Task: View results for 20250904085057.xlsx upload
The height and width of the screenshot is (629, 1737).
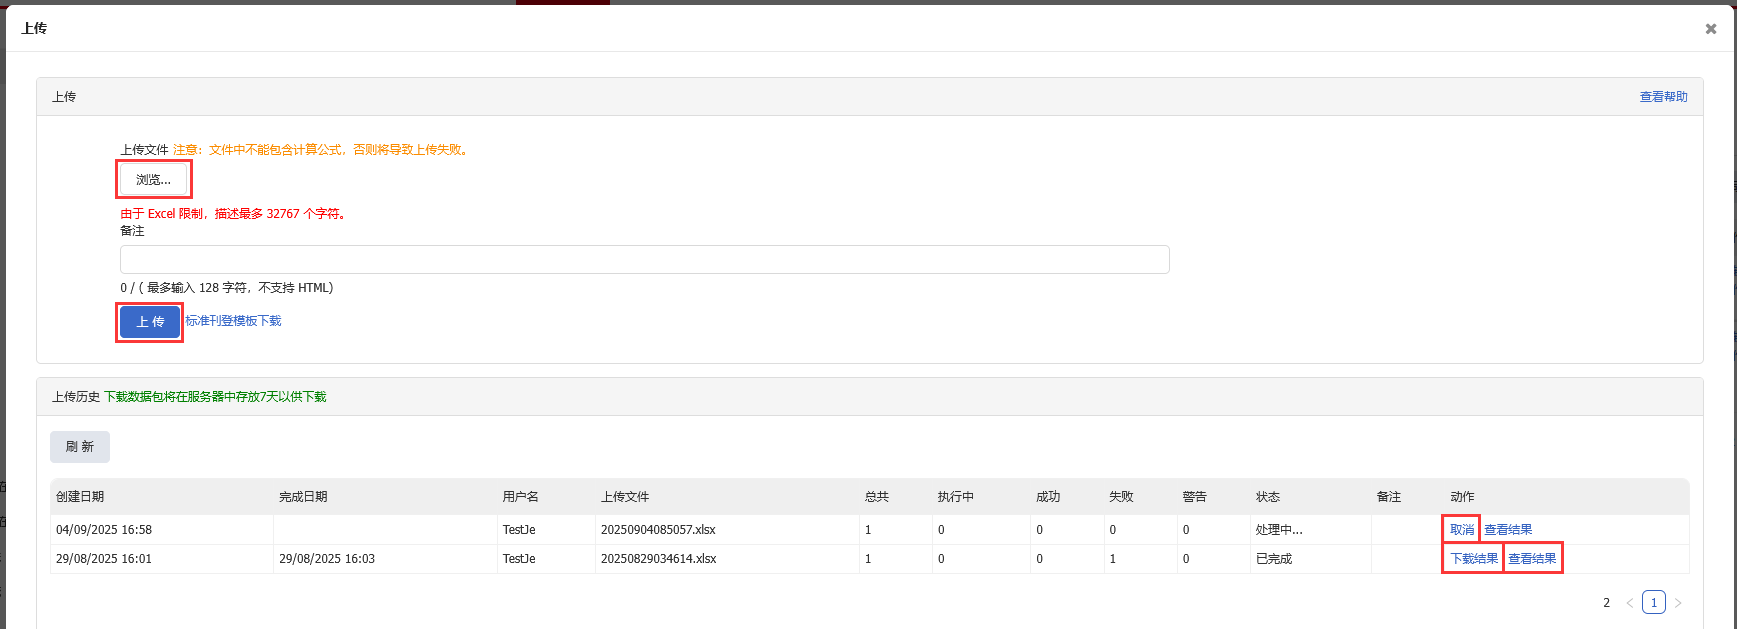Action: (x=1507, y=530)
